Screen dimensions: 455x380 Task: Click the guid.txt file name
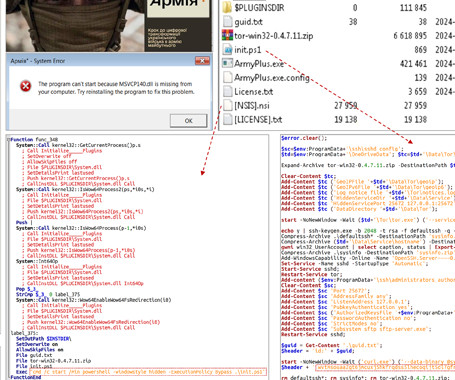tap(248, 22)
